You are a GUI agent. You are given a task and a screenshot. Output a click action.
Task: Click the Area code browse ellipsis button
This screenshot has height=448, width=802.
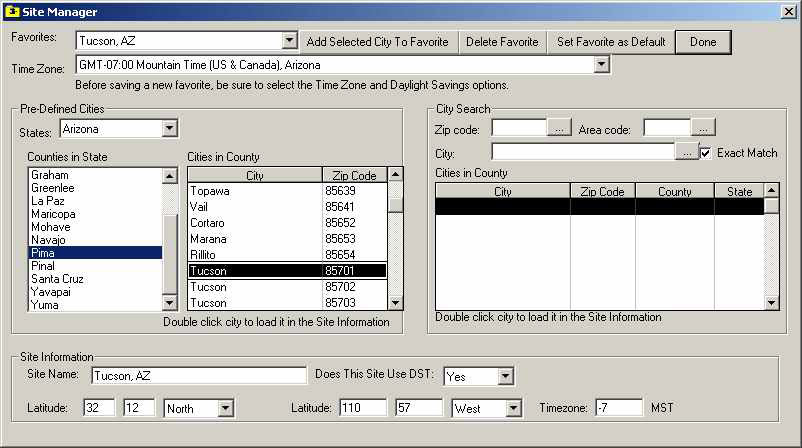click(704, 128)
